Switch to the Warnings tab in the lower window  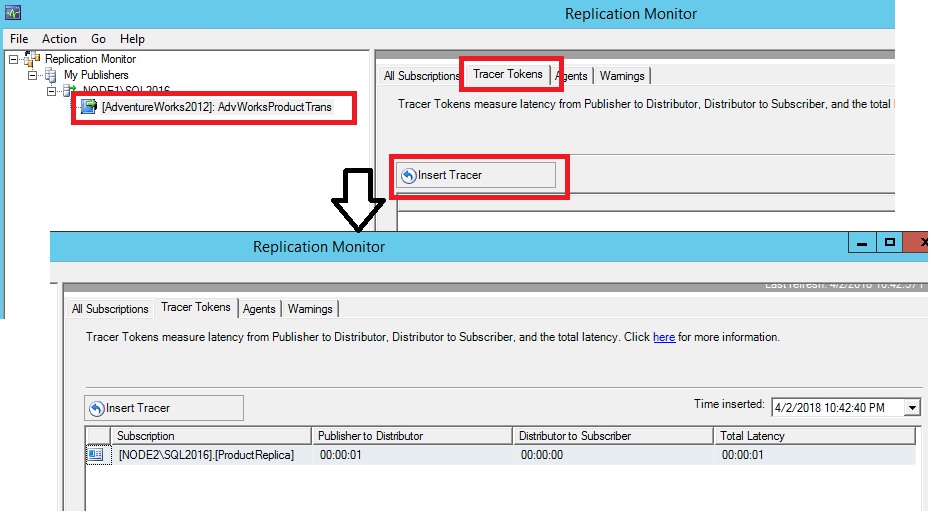tap(311, 309)
